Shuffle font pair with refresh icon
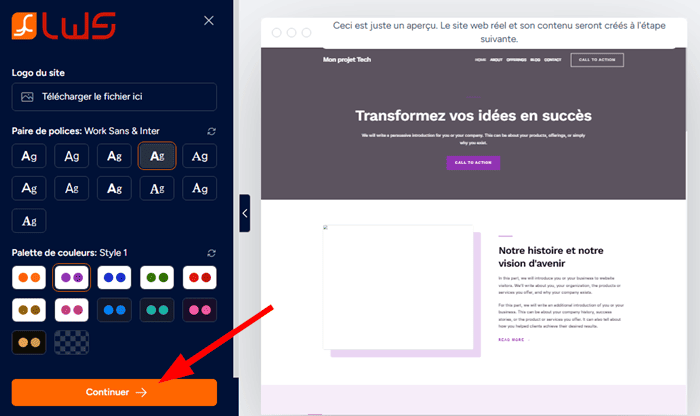Image resolution: width=700 pixels, height=416 pixels. tap(211, 131)
